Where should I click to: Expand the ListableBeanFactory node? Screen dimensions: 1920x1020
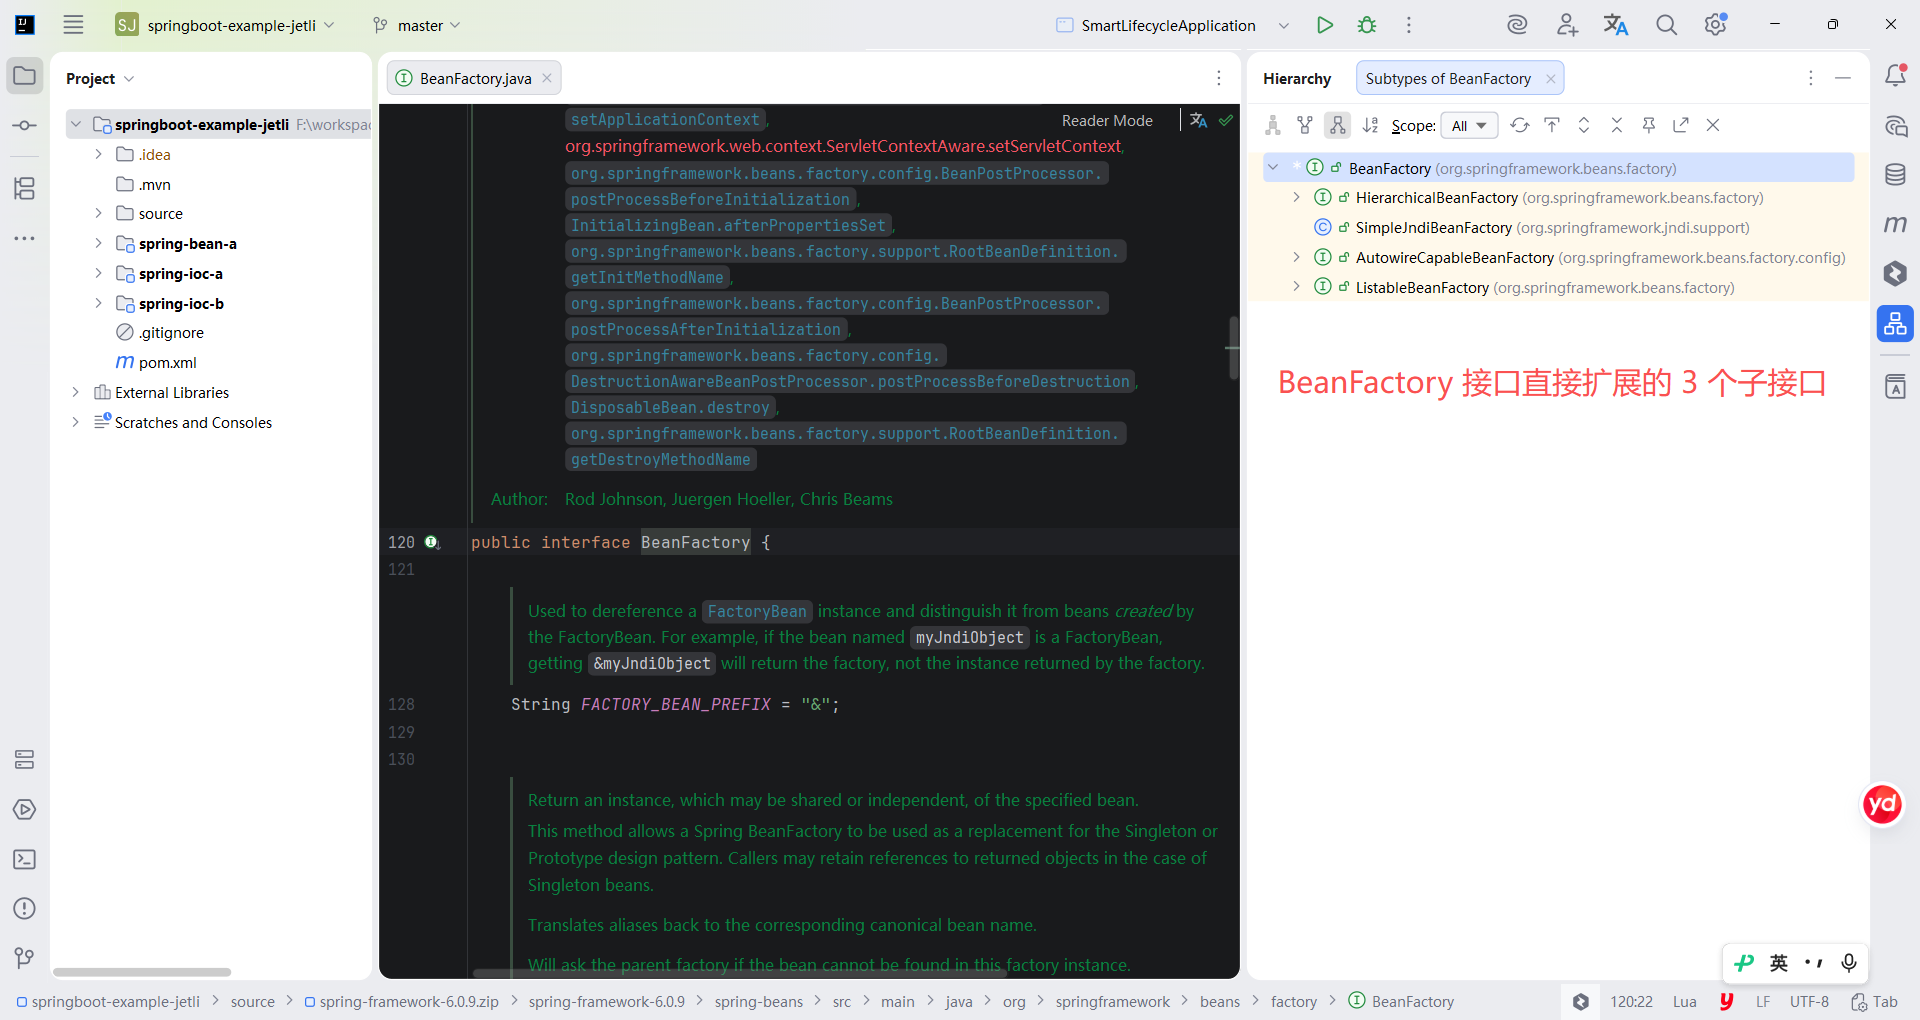click(1297, 288)
